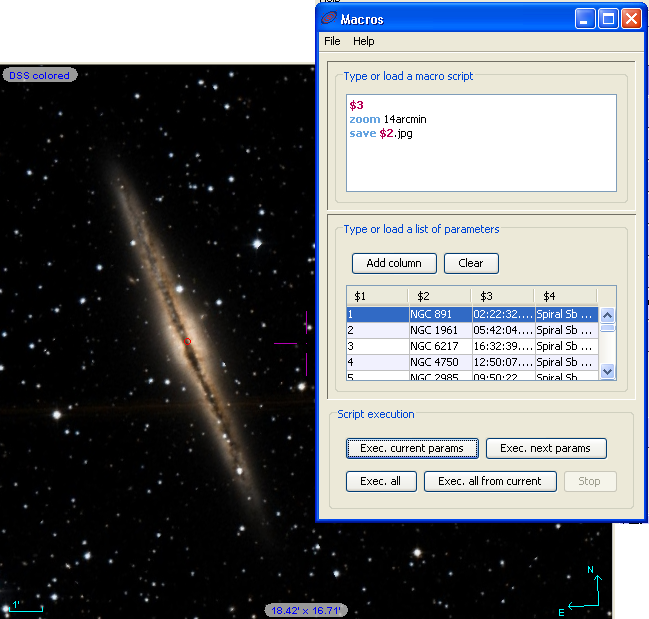Click inside the macro script text area

coord(481,143)
